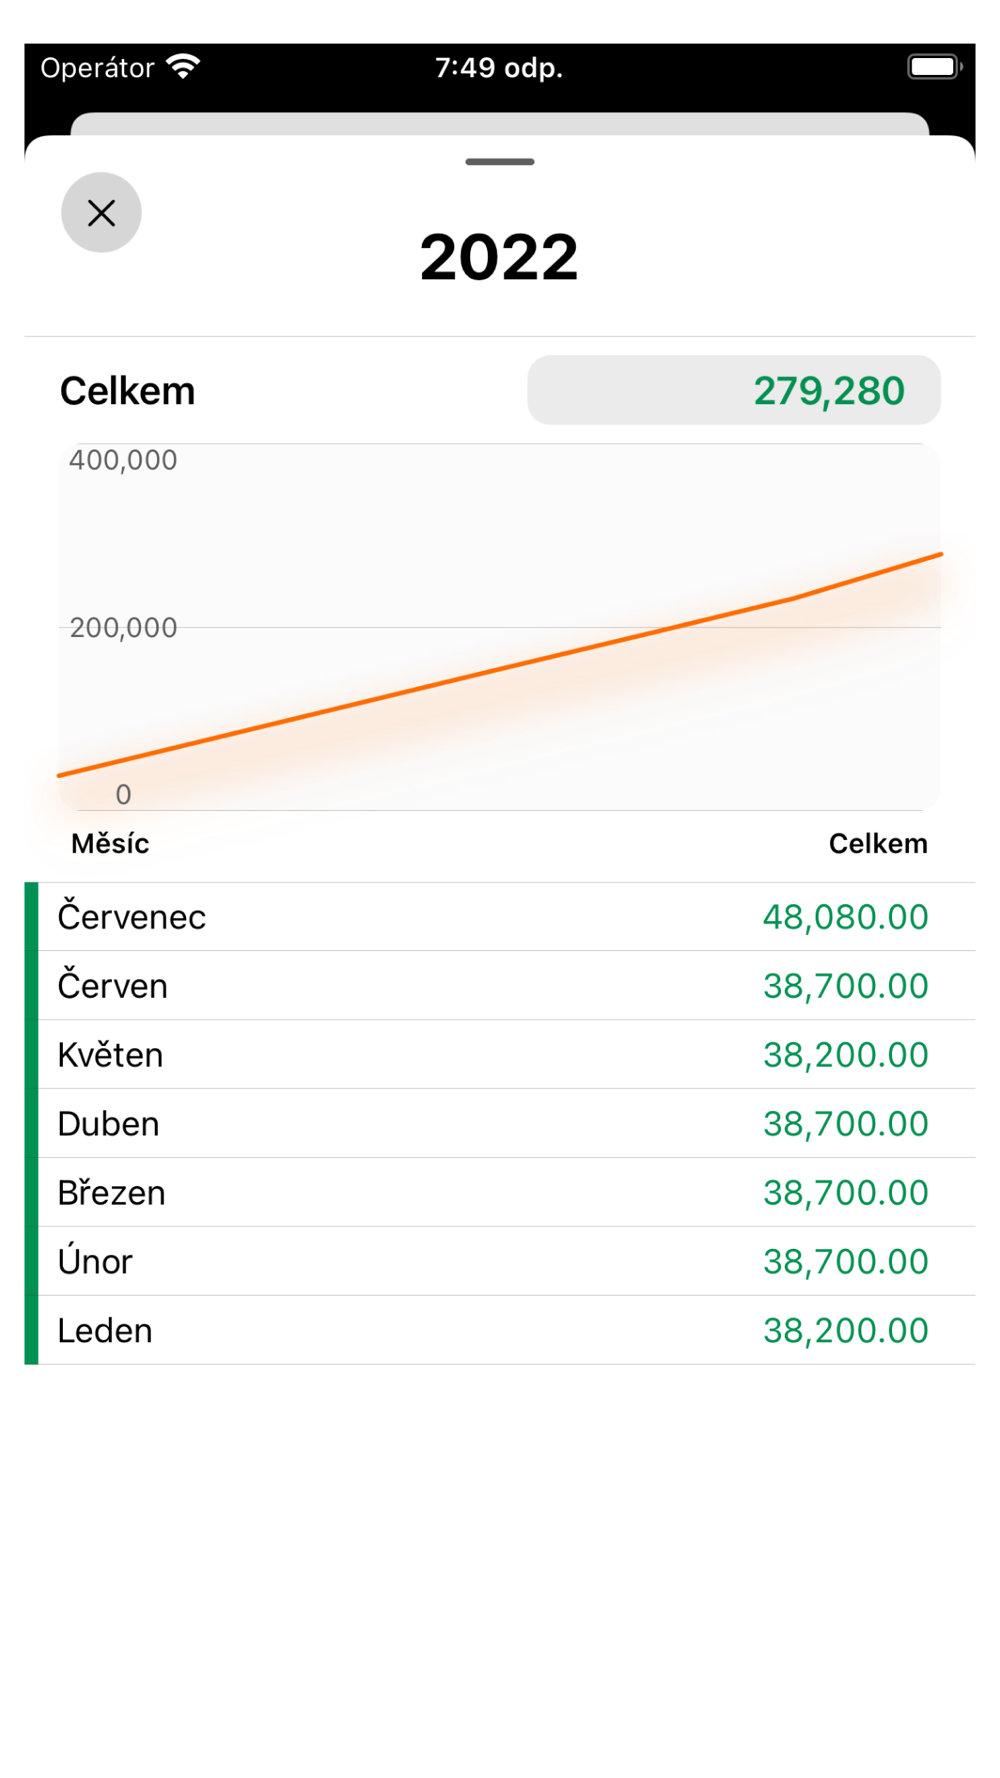
Task: Tap the sheet drag handle bar
Action: point(500,161)
